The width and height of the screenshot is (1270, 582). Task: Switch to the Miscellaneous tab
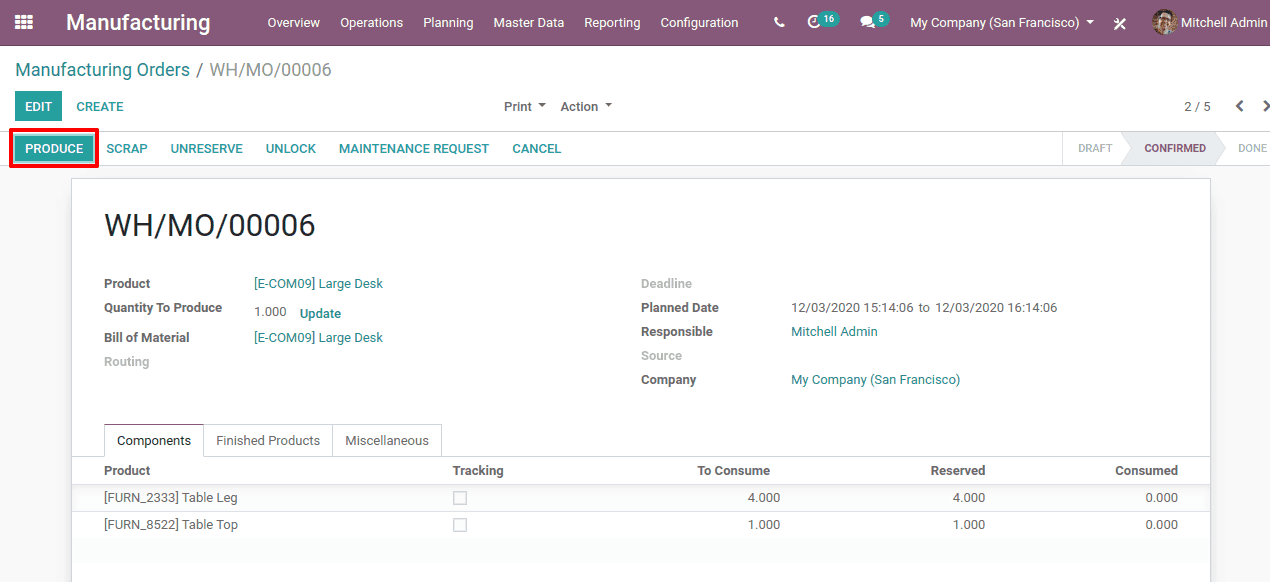[387, 440]
